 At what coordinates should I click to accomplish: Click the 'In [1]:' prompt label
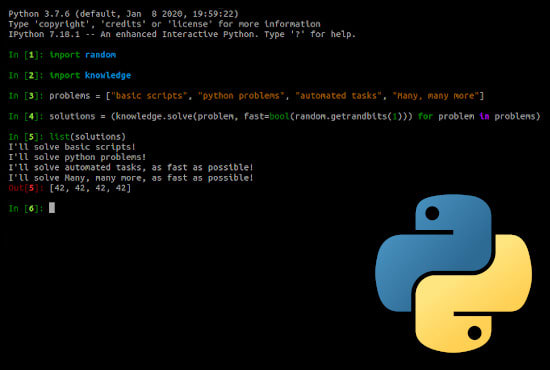[x=26, y=55]
